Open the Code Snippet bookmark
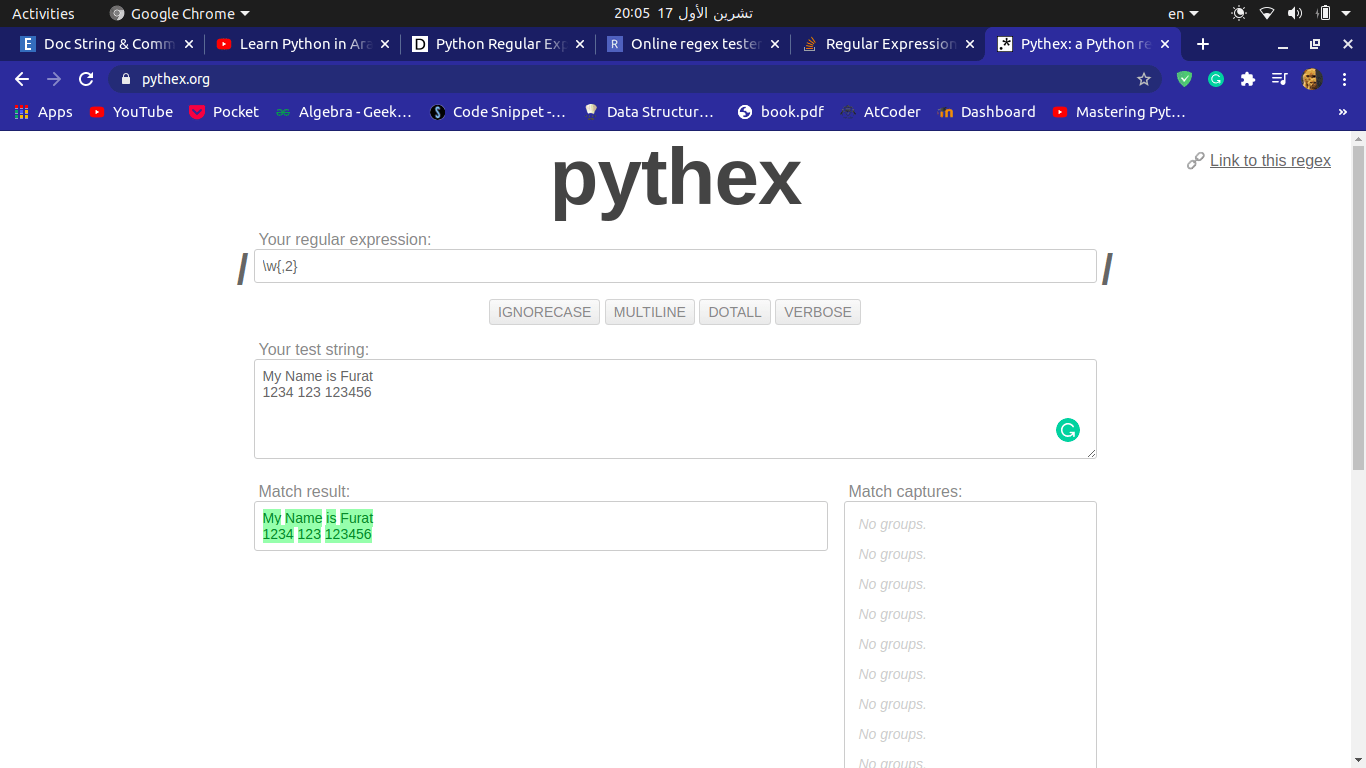The height and width of the screenshot is (768, 1366). coord(498,112)
